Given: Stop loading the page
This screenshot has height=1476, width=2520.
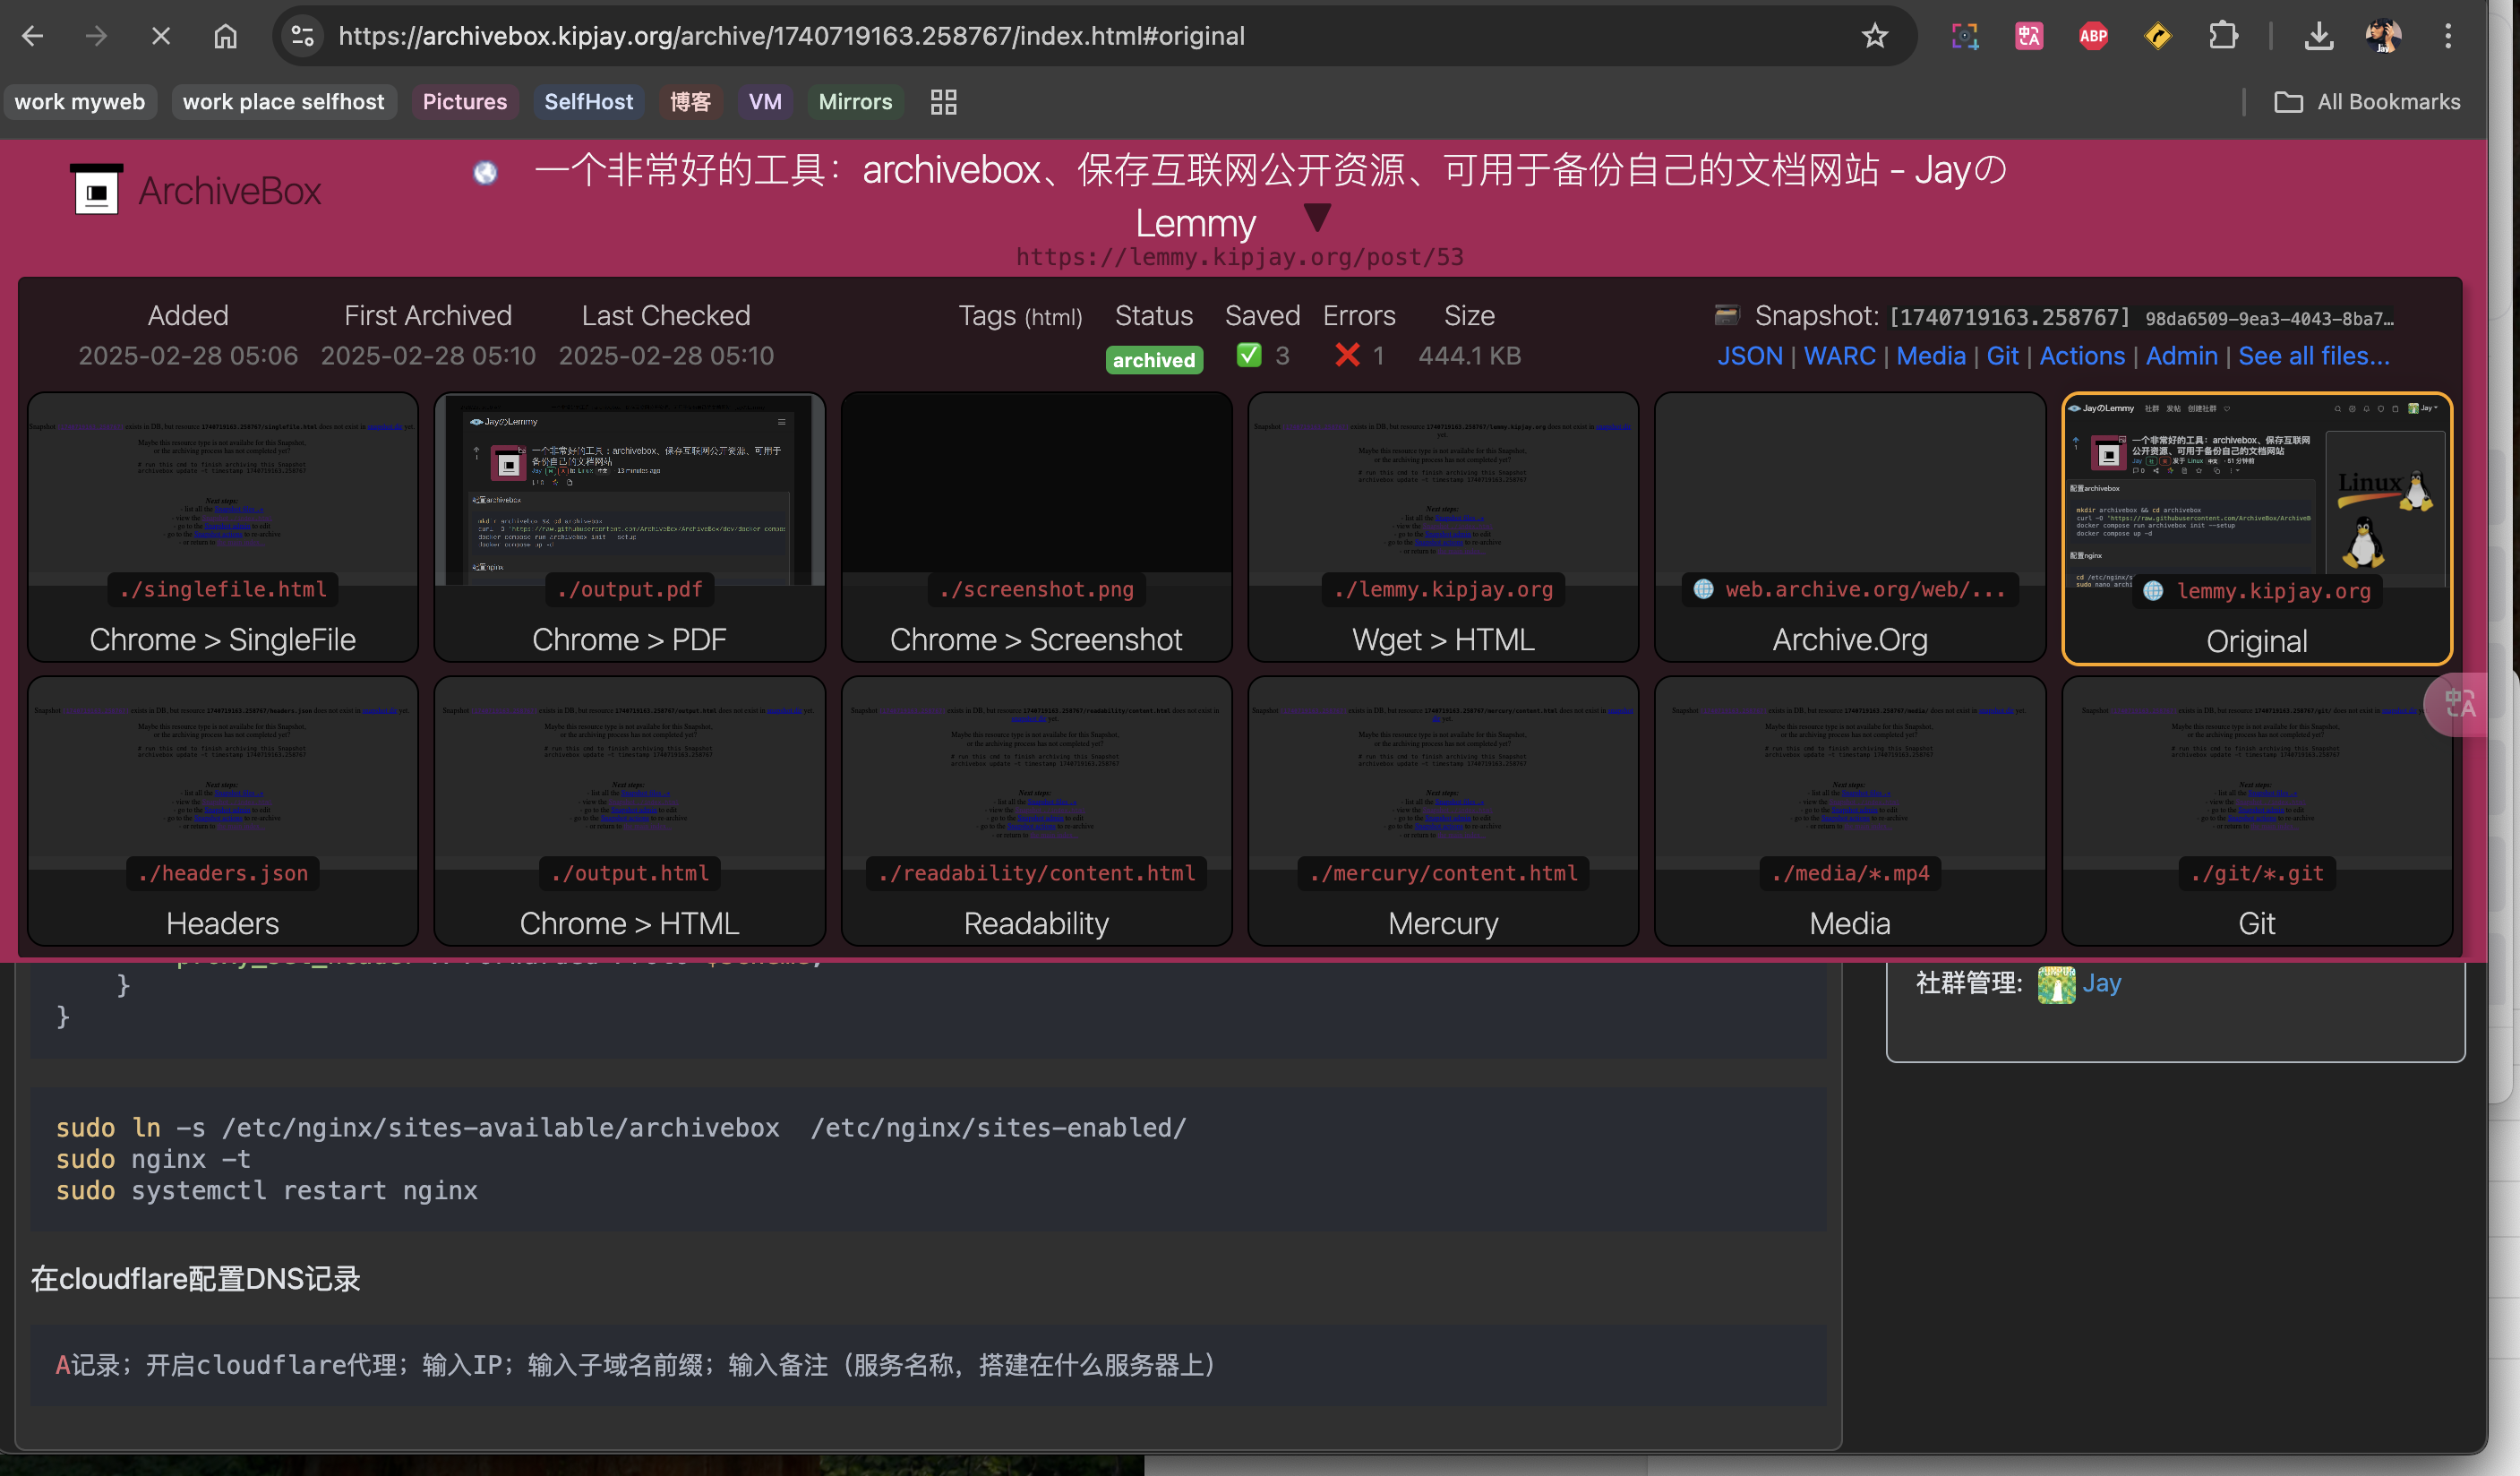Looking at the screenshot, I should click(x=161, y=37).
